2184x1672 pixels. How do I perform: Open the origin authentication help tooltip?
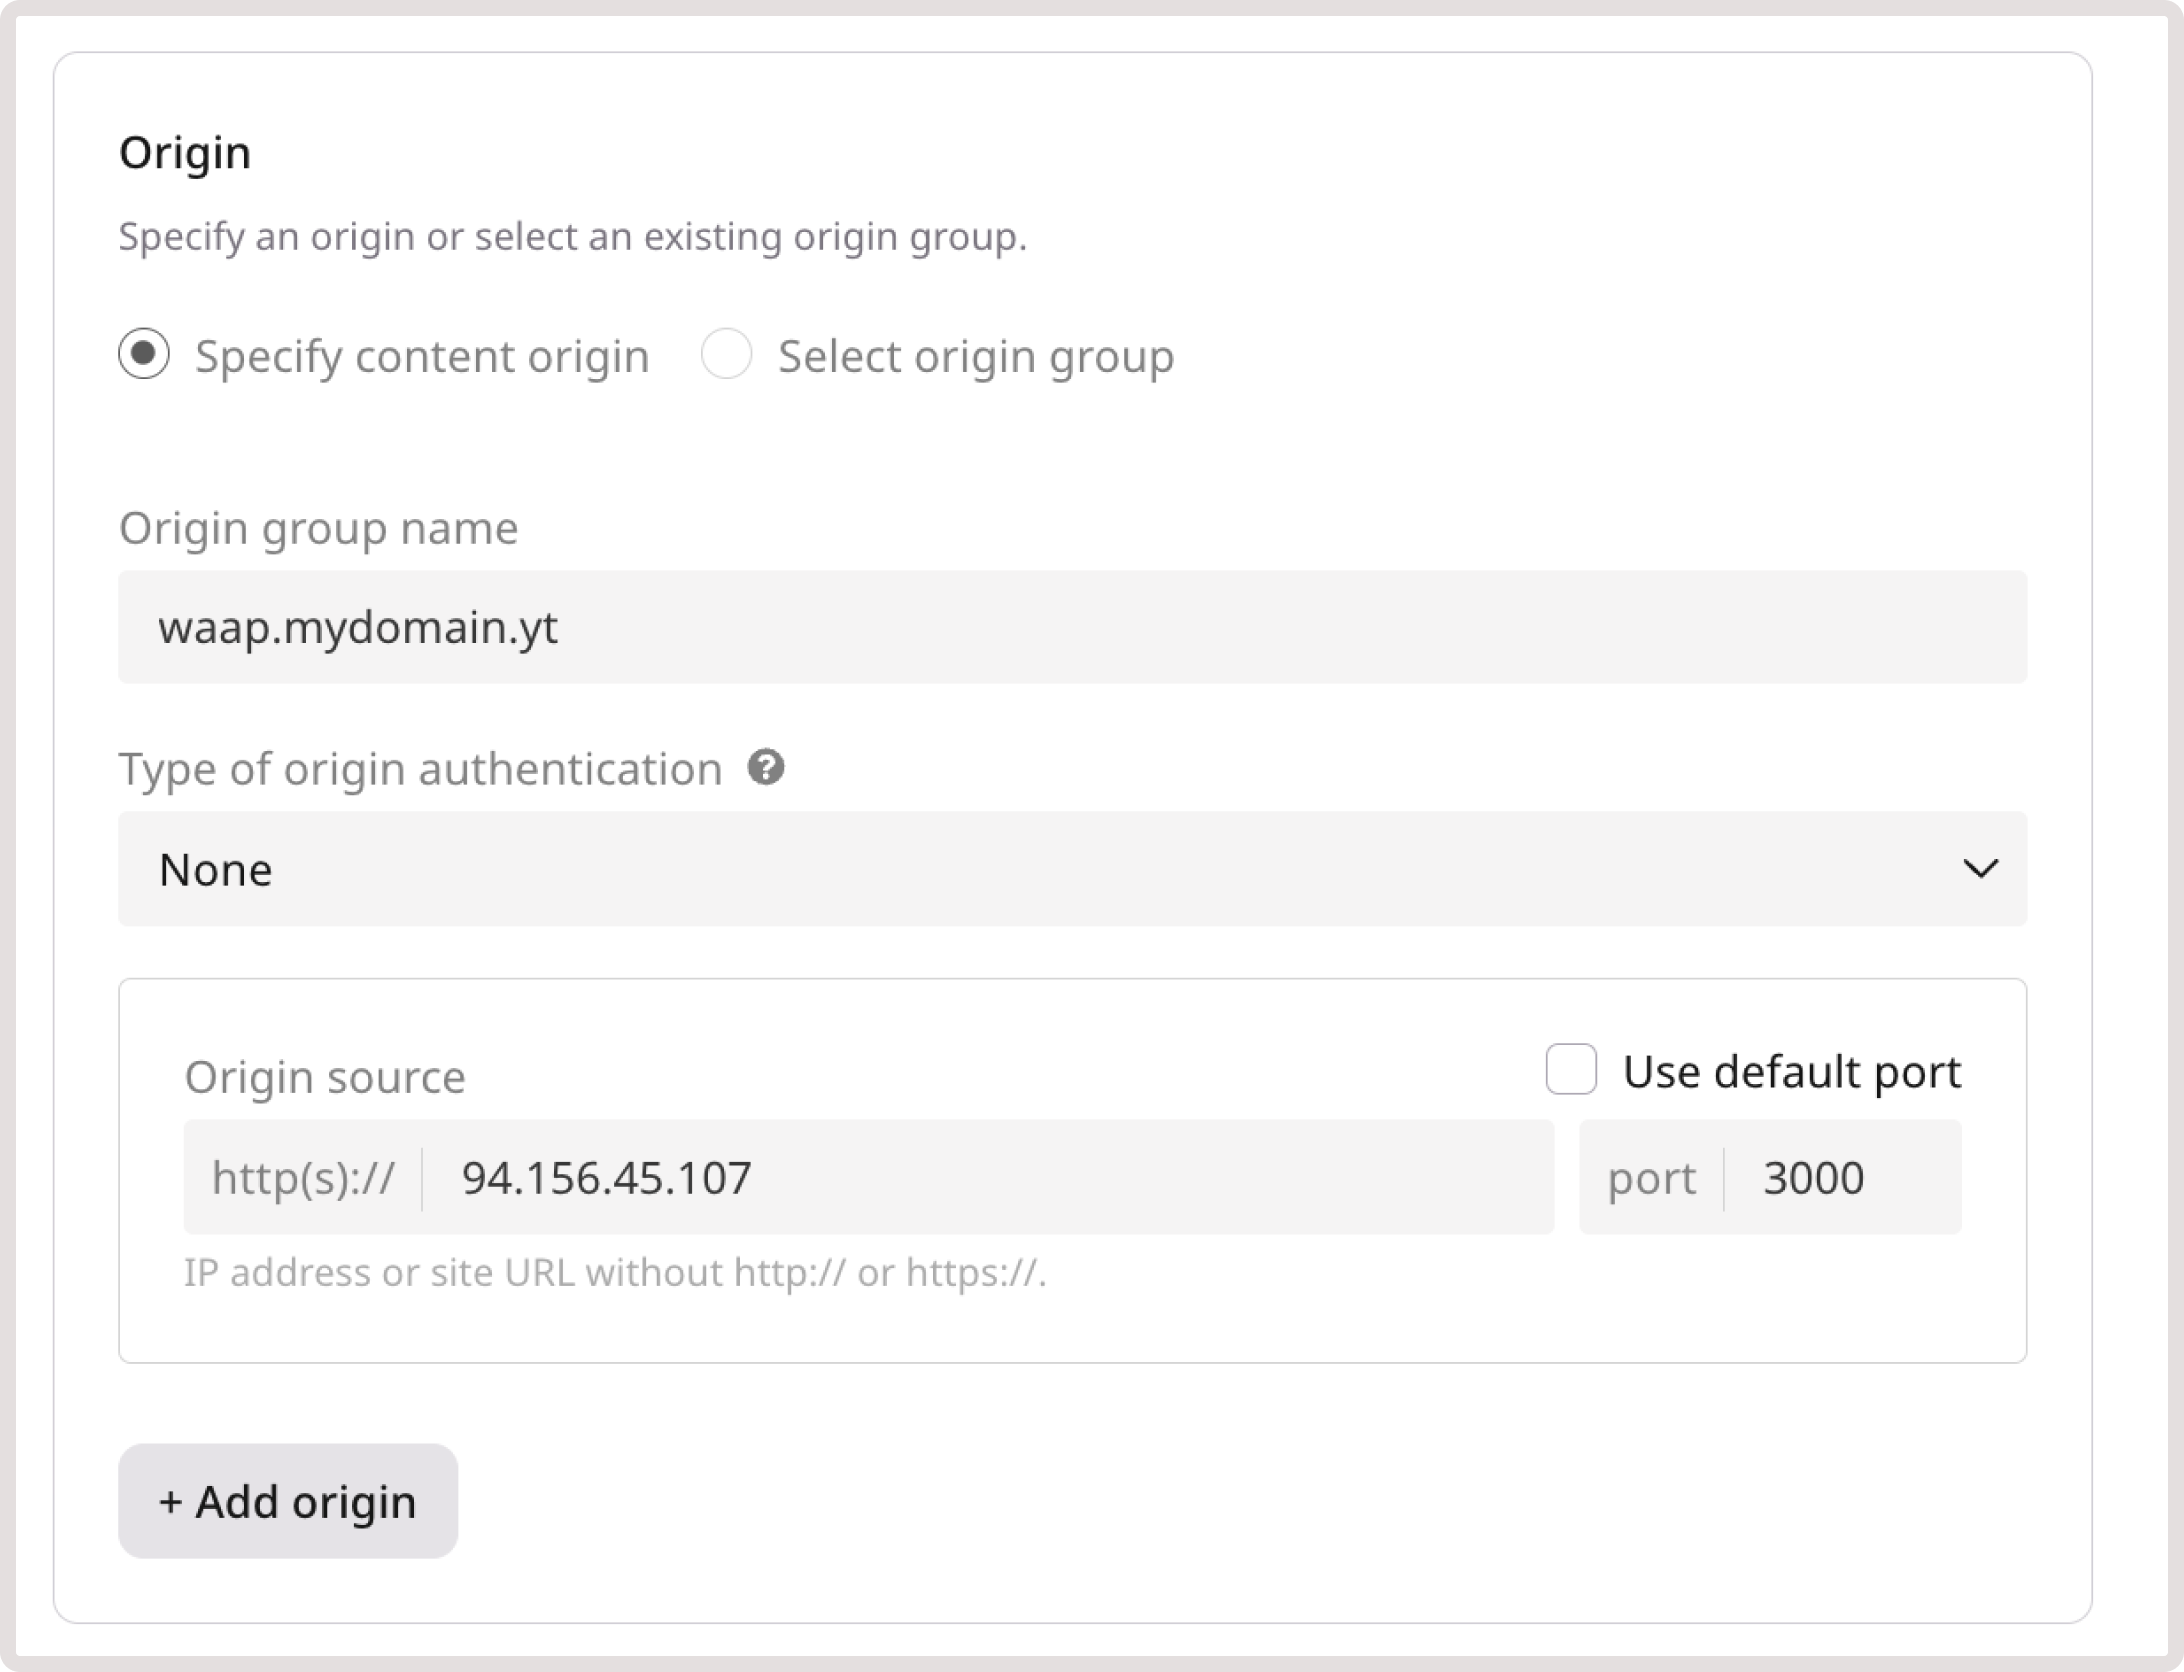(x=766, y=768)
